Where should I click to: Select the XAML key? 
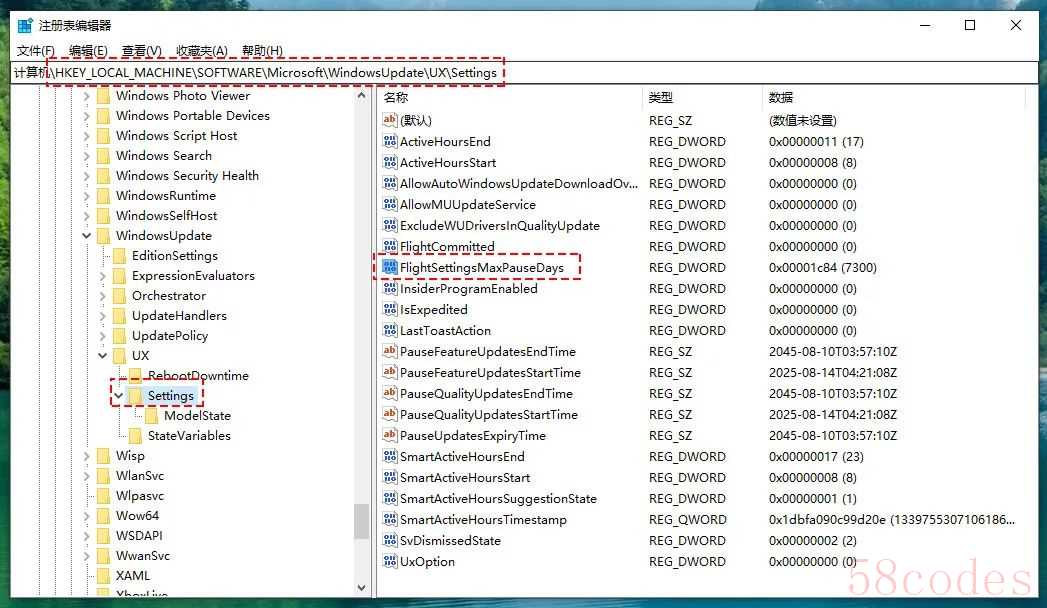pos(133,576)
